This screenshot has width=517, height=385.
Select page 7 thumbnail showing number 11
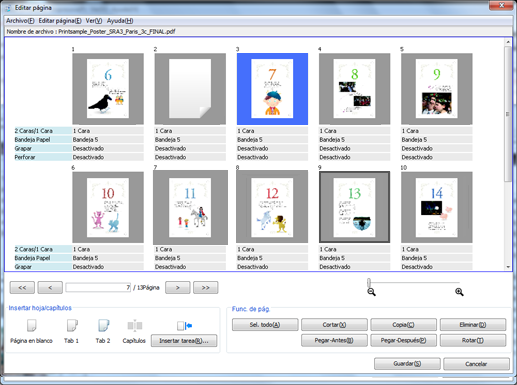(x=190, y=207)
